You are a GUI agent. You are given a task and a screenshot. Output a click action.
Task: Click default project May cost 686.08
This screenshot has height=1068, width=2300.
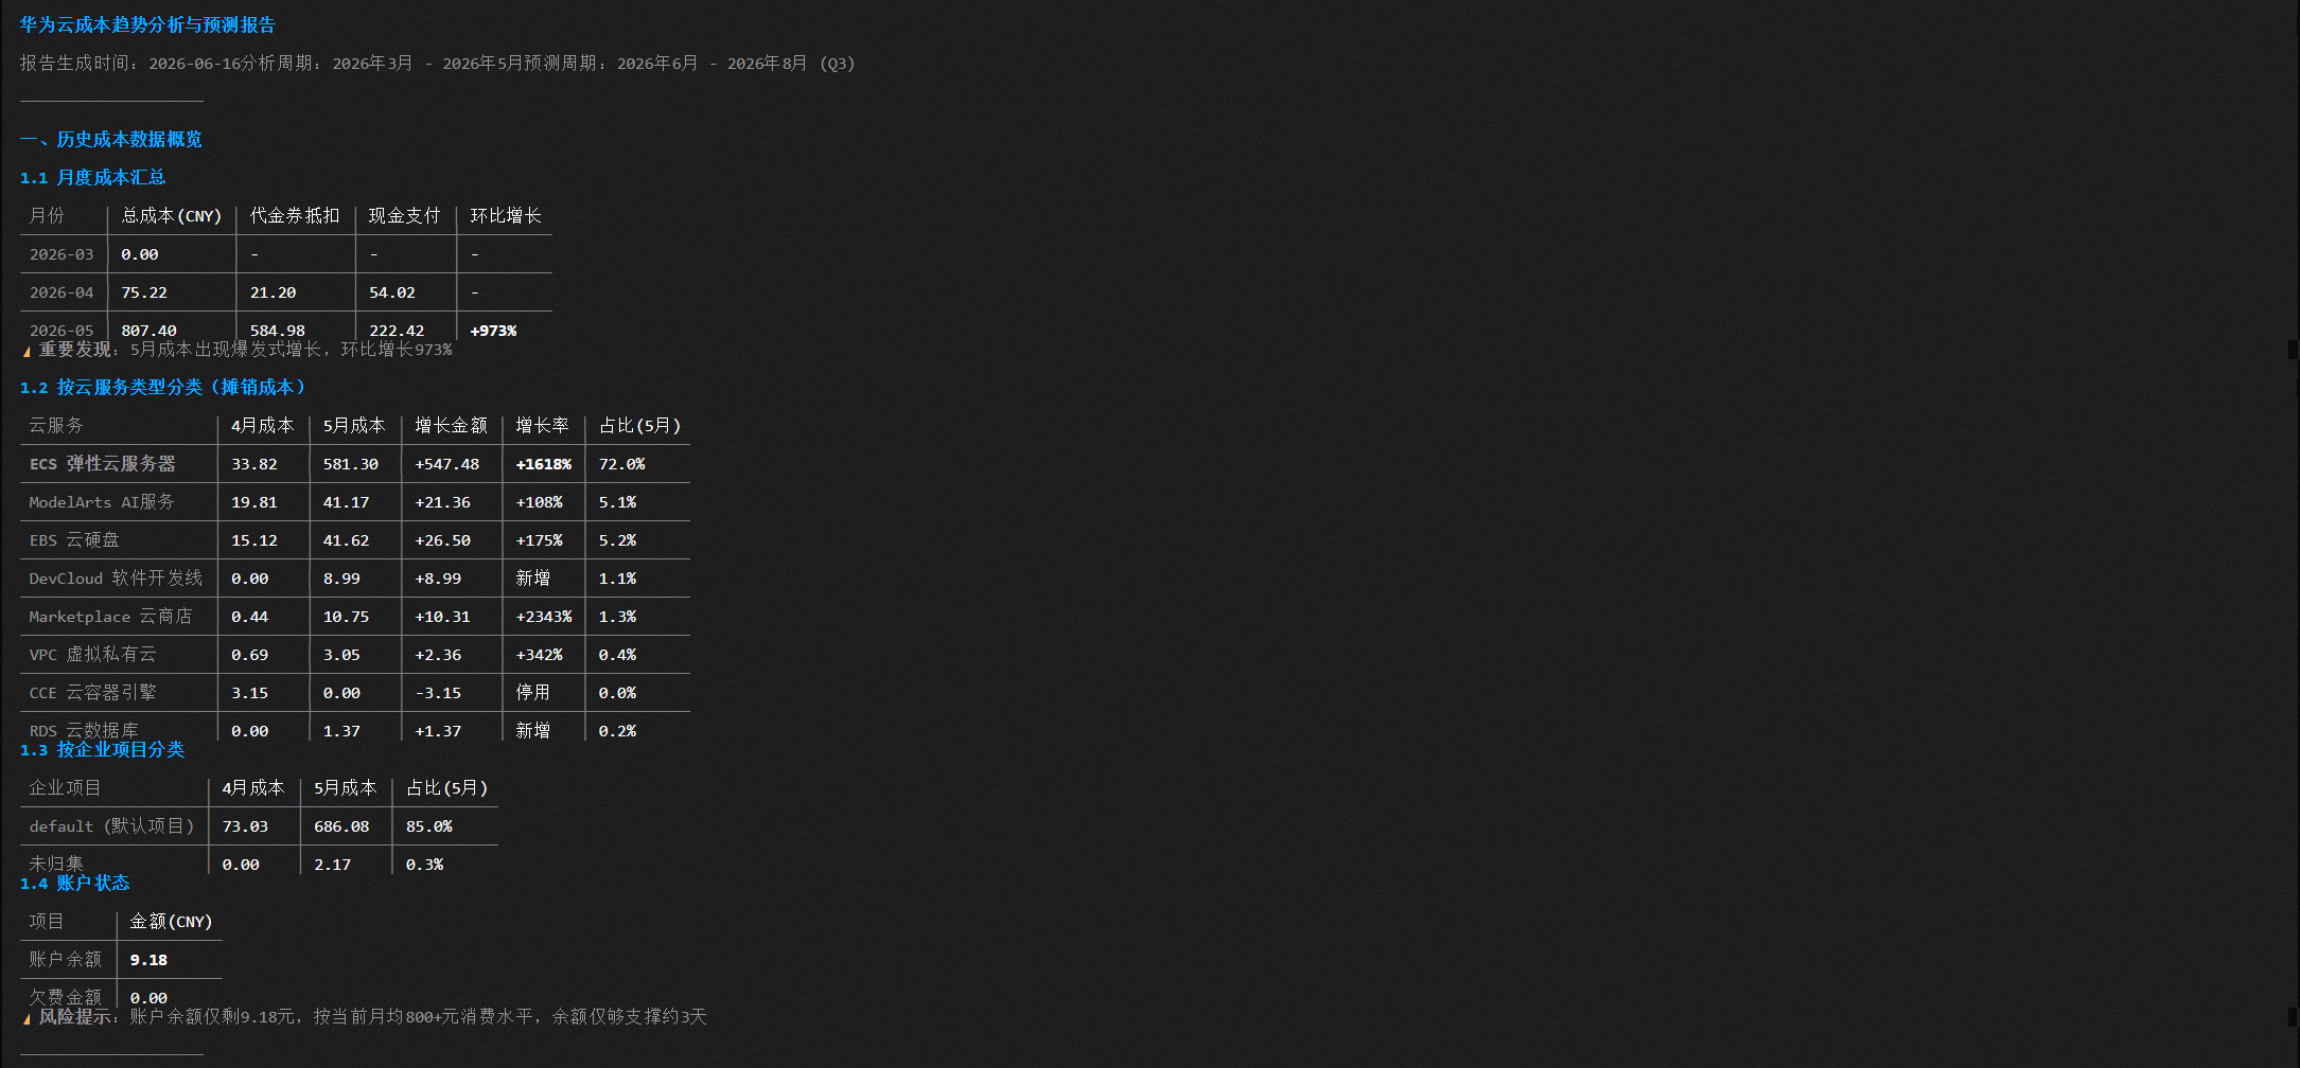point(342,826)
